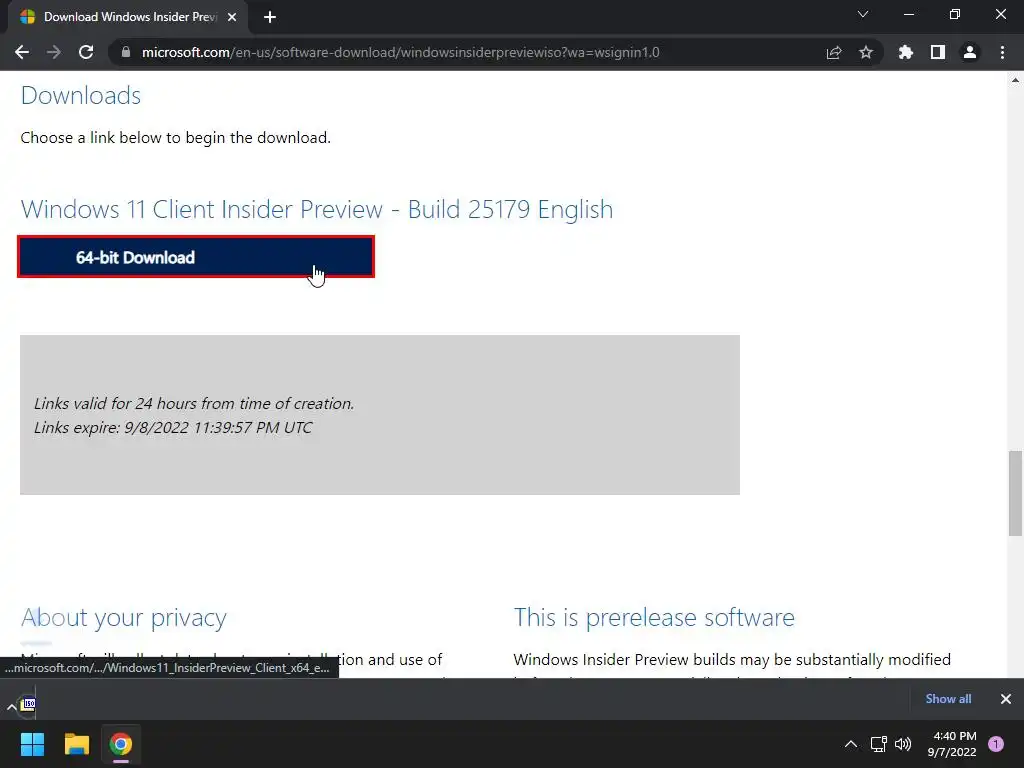Click the scrollbar up arrow
Viewport: 1024px width, 768px height.
tap(1015, 80)
